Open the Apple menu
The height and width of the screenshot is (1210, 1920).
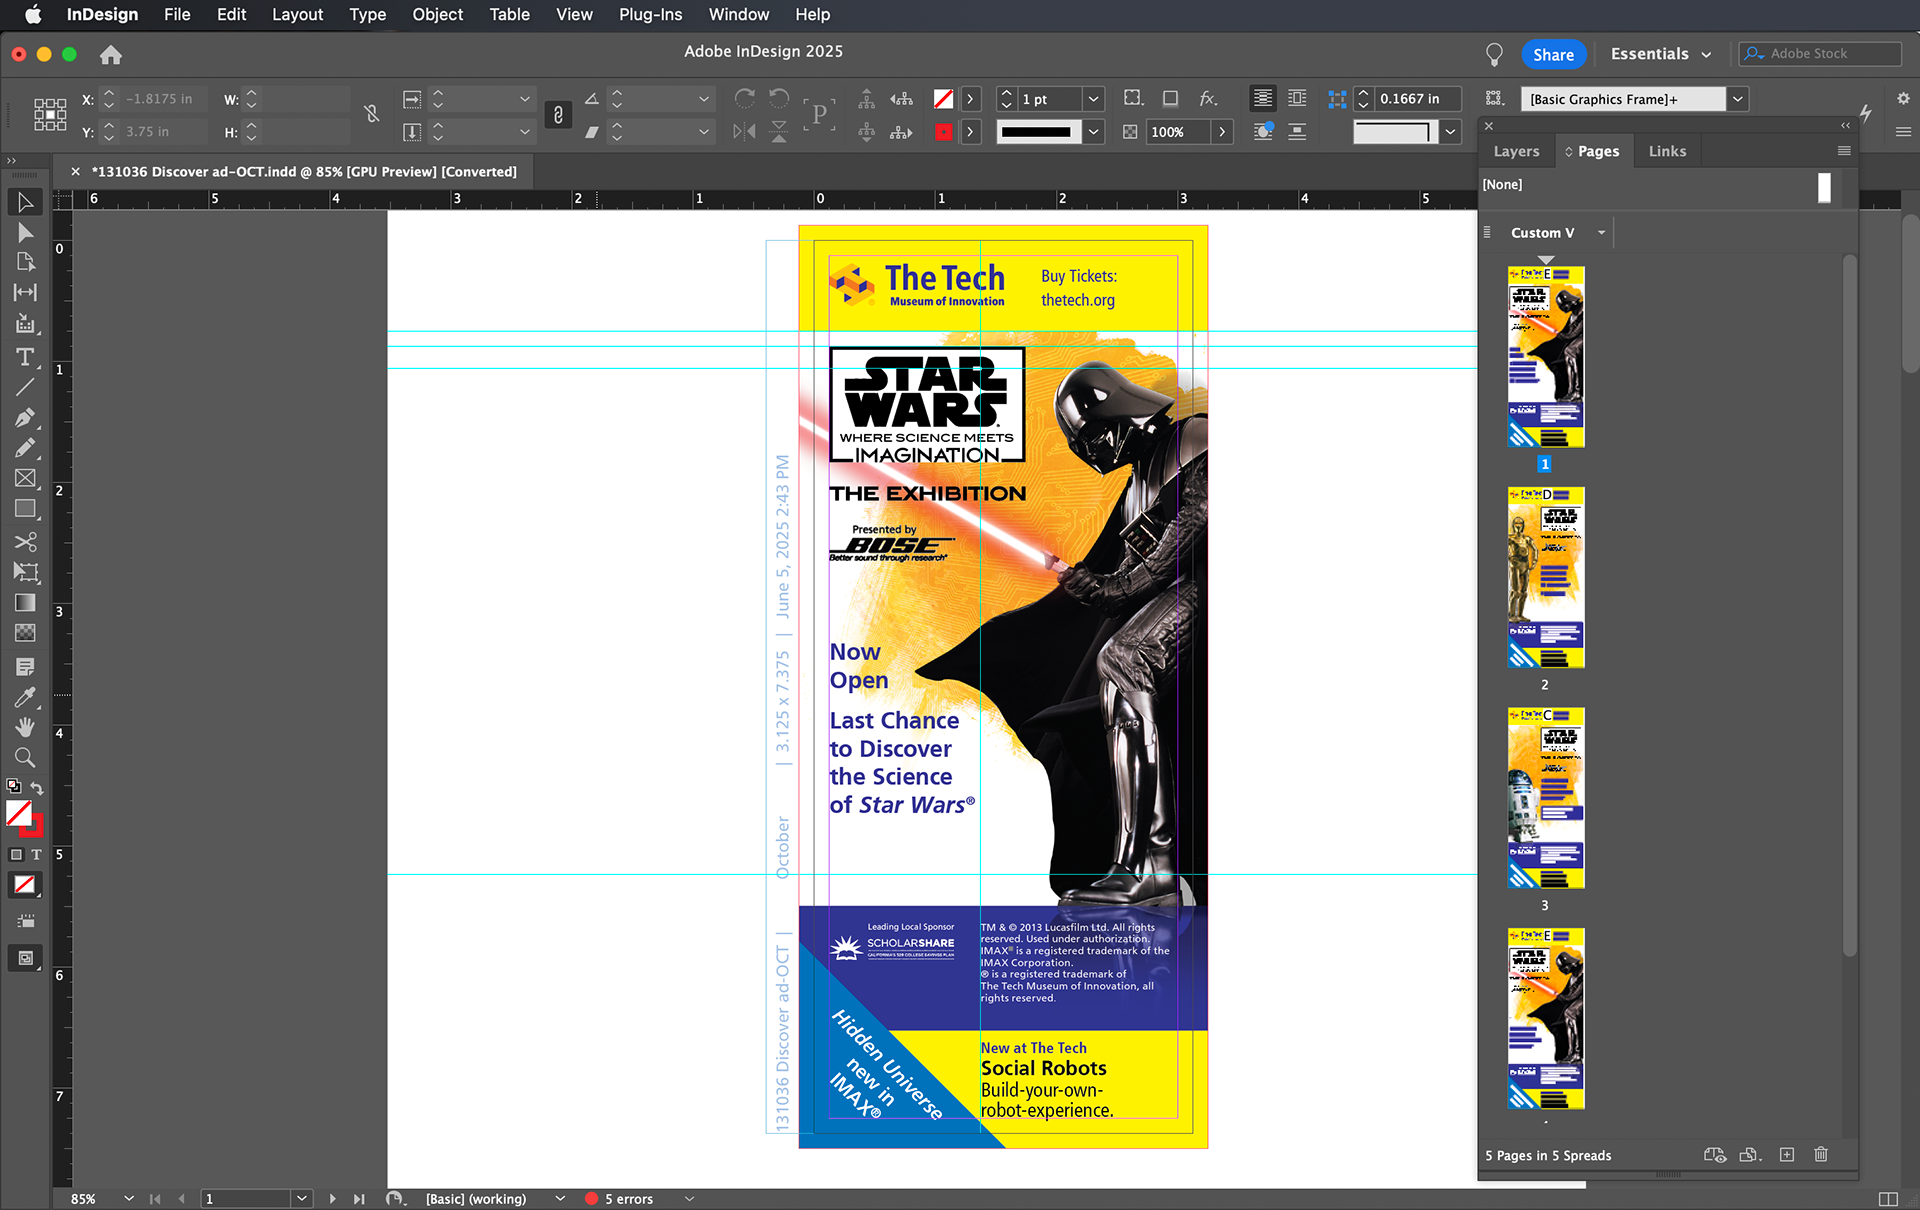pos(33,14)
